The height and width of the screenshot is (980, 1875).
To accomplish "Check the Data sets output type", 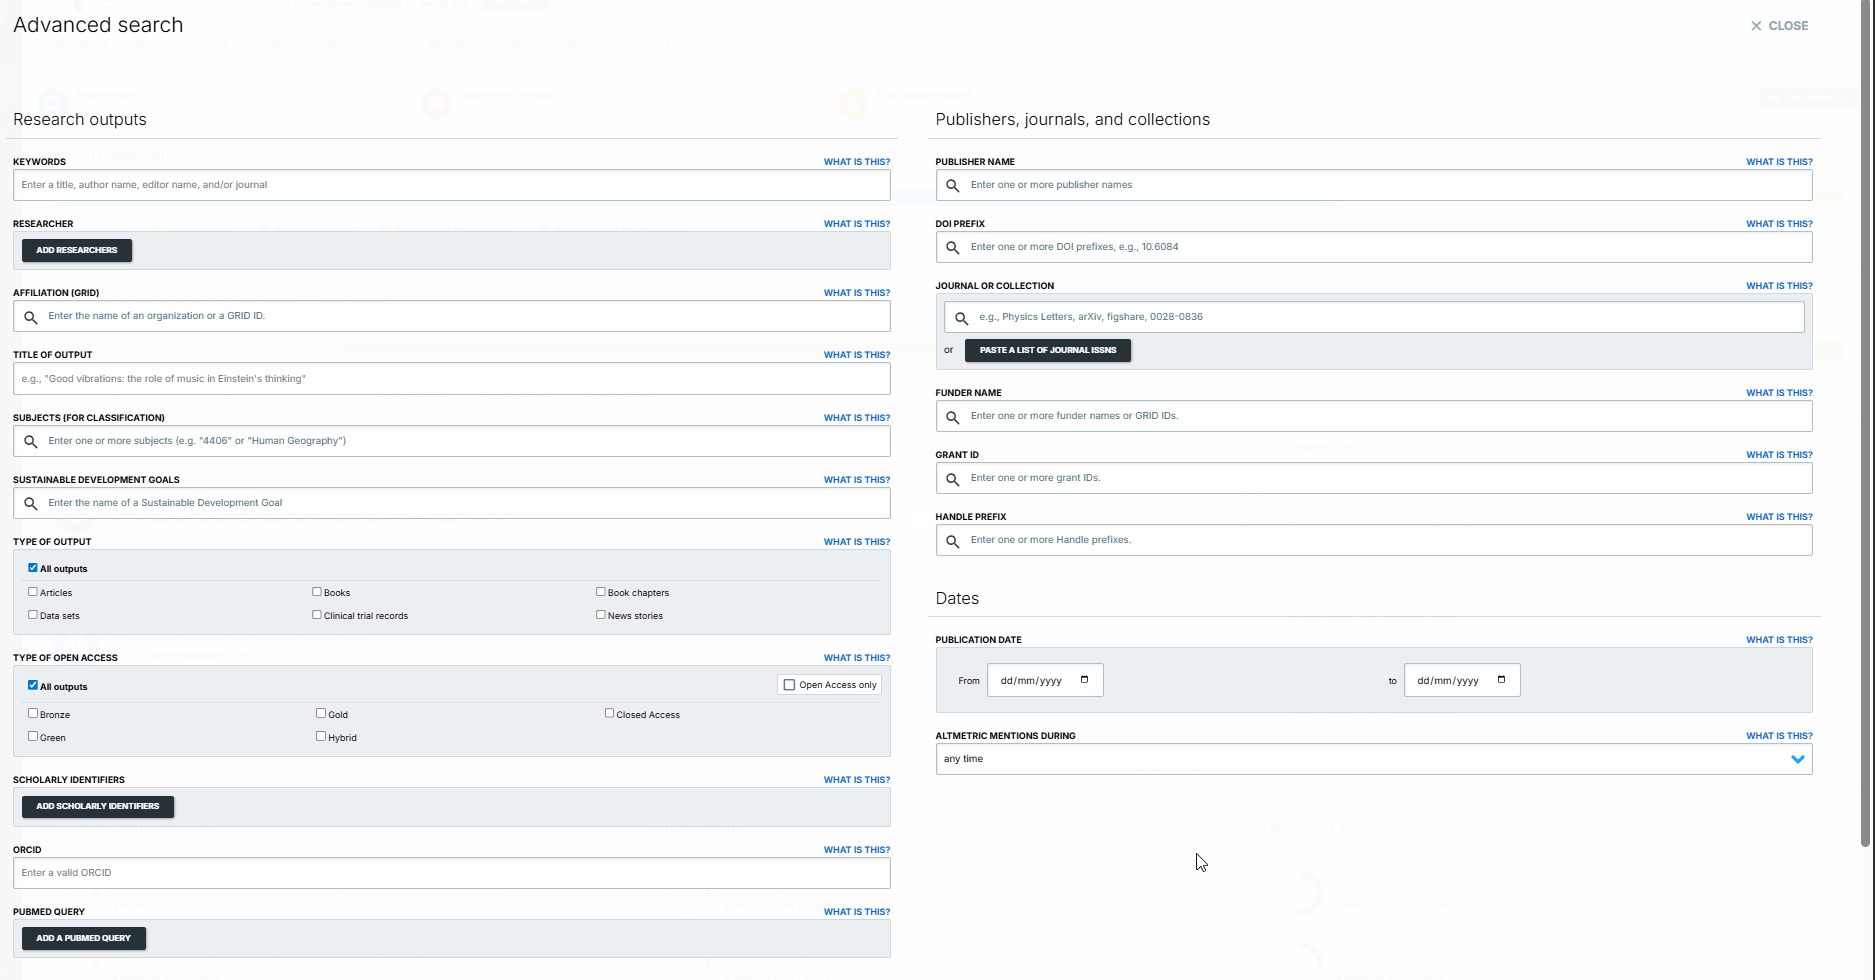I will 33,614.
